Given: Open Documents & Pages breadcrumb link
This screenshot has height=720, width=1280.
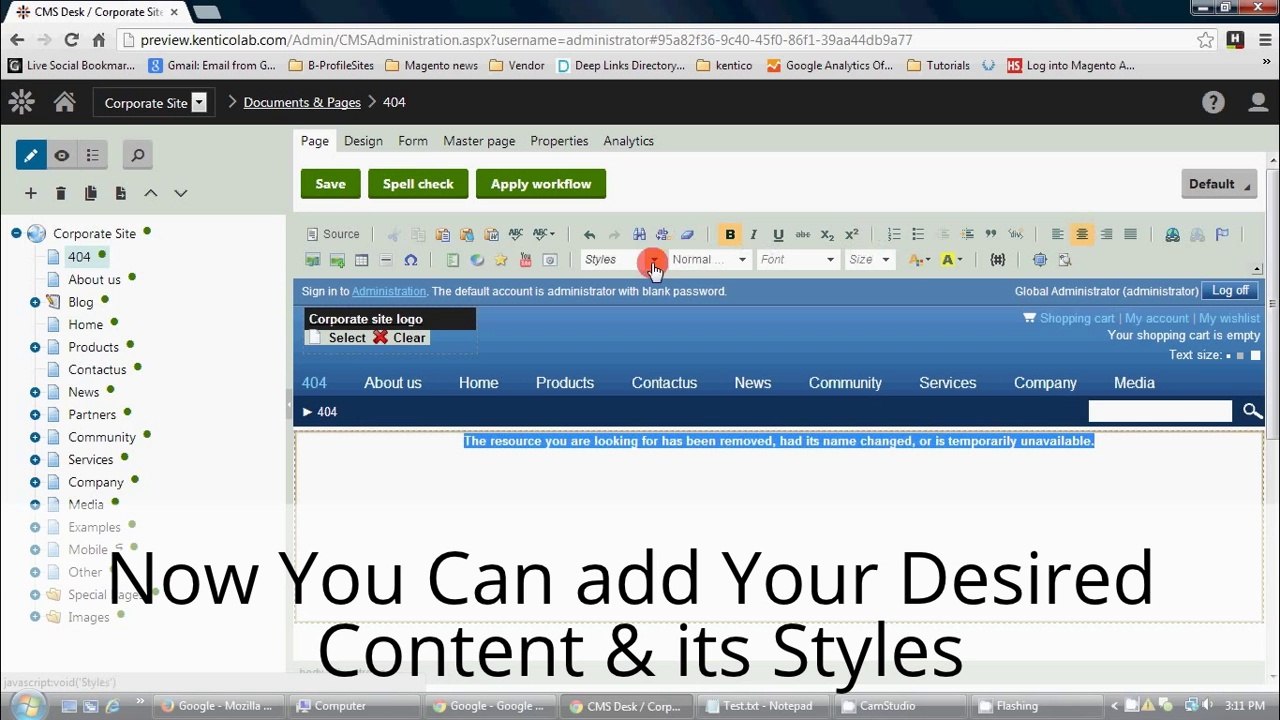Looking at the screenshot, I should [x=302, y=102].
